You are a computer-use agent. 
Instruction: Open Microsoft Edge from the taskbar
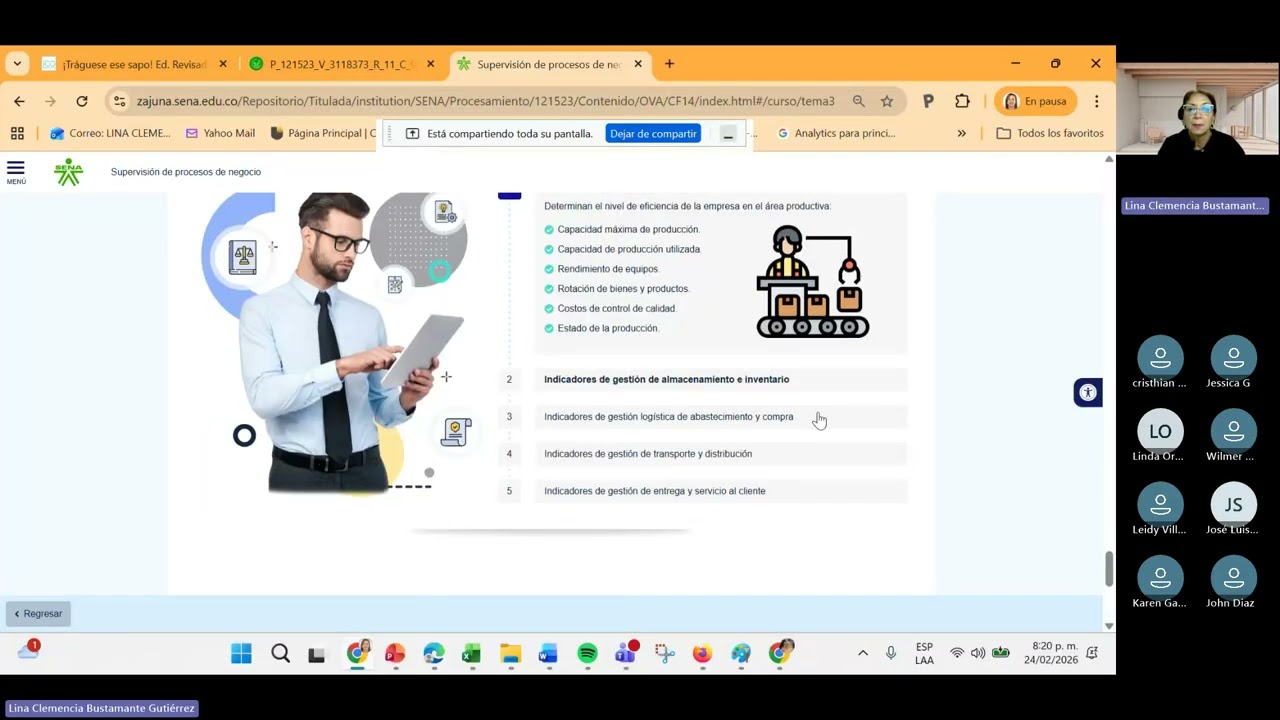[x=433, y=654]
